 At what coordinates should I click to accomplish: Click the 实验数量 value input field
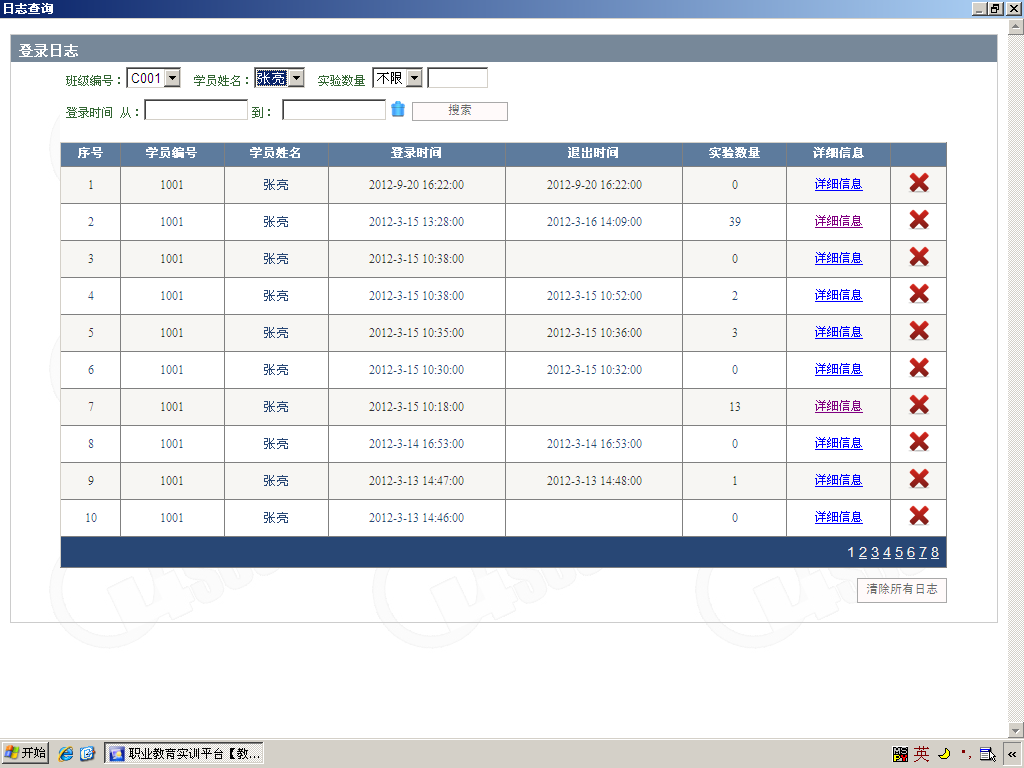coord(458,78)
